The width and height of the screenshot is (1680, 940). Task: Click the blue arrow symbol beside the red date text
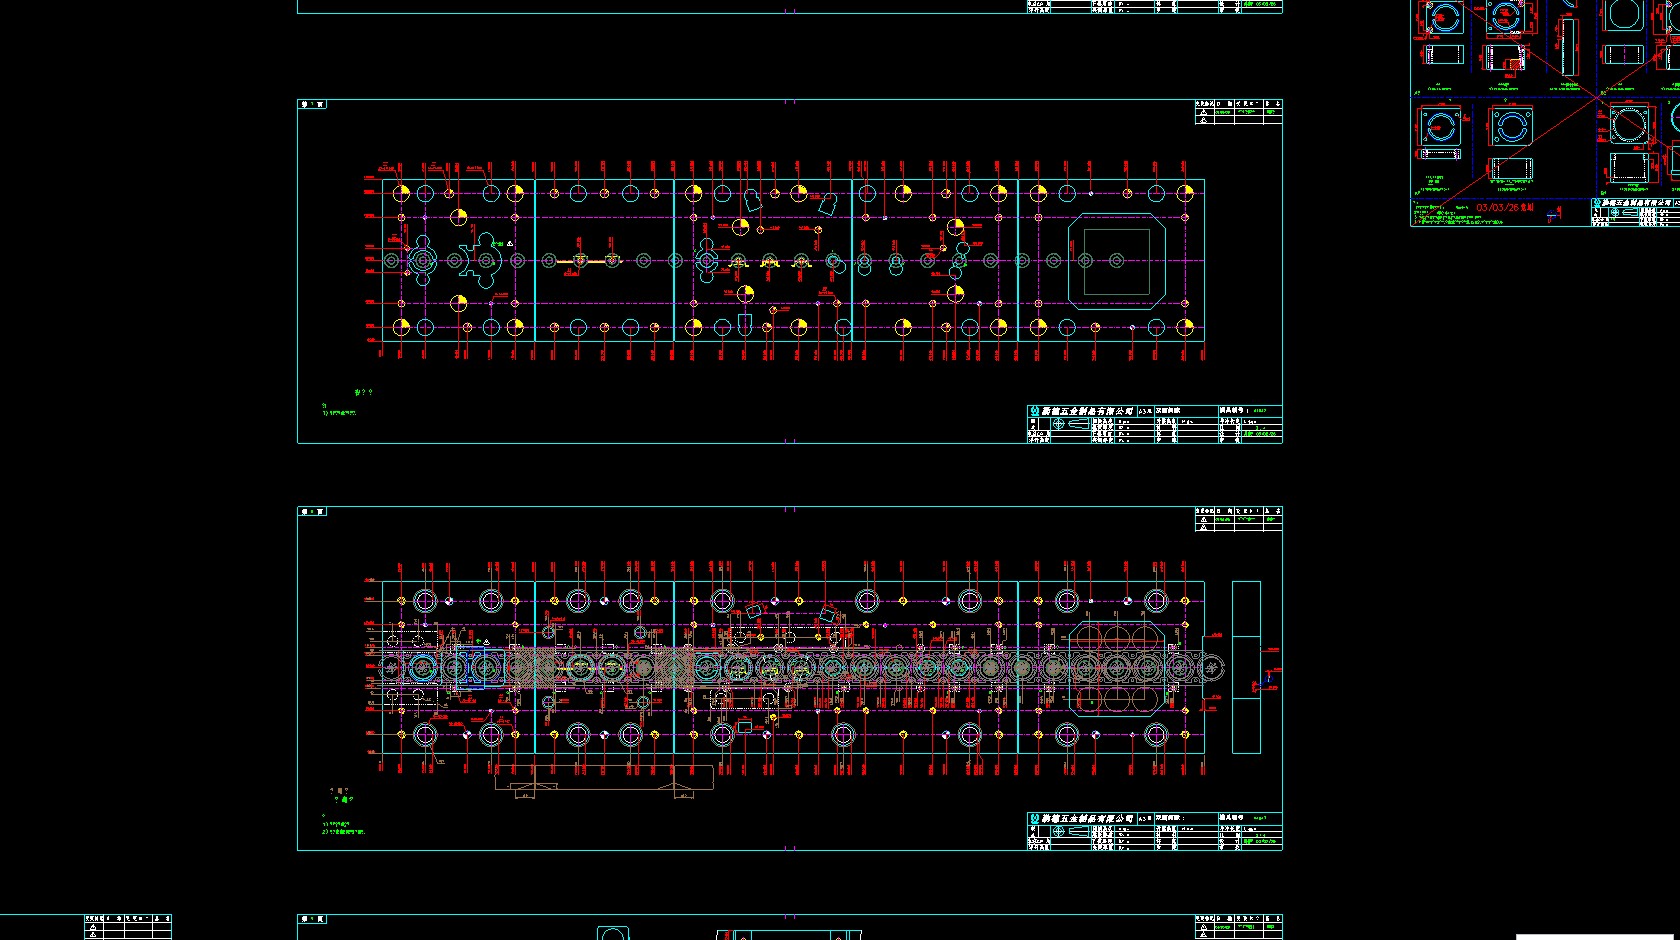coord(1553,213)
